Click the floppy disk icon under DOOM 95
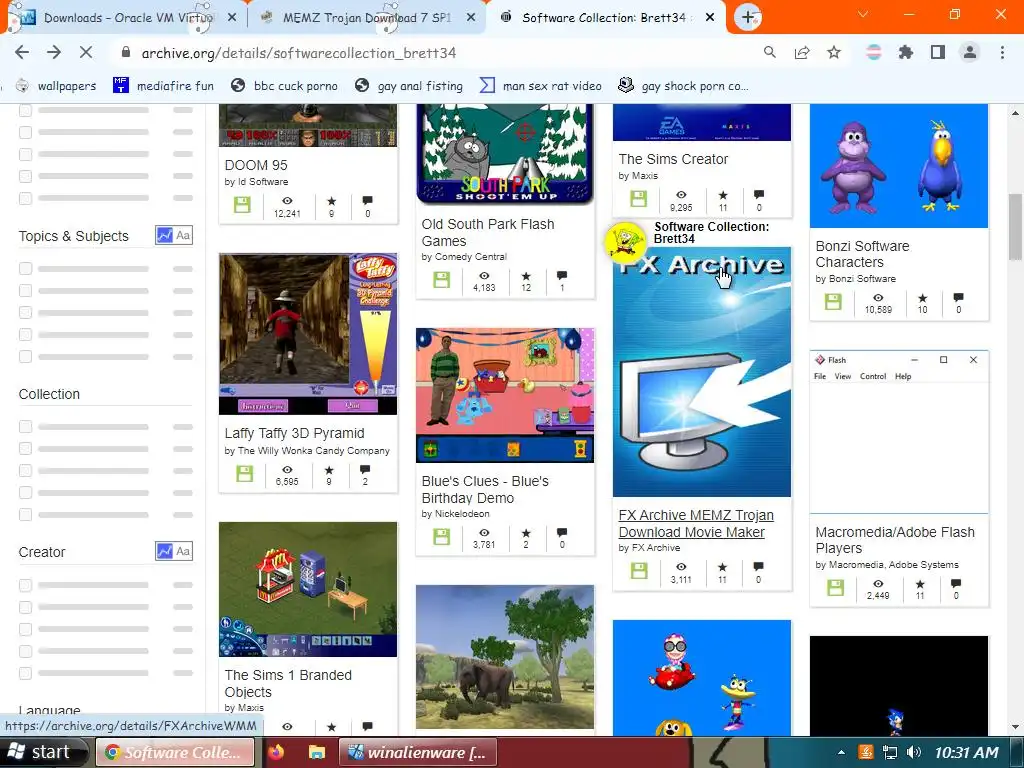1024x768 pixels. click(242, 204)
